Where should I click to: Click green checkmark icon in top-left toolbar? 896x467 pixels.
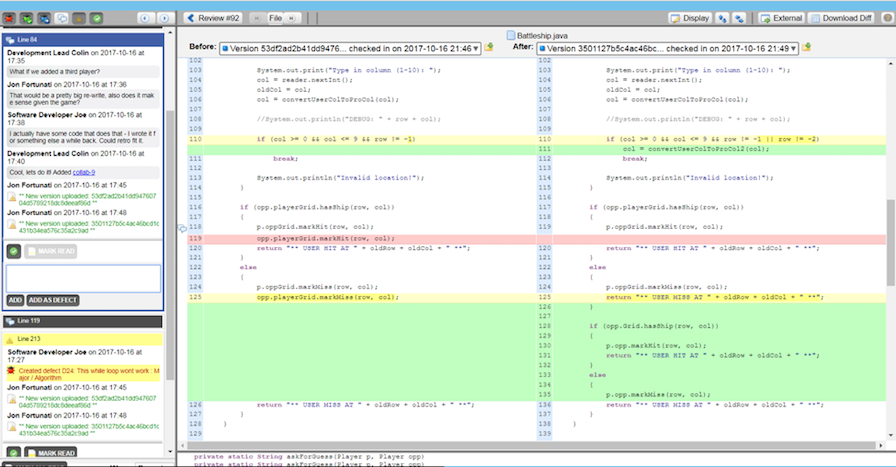coord(96,18)
